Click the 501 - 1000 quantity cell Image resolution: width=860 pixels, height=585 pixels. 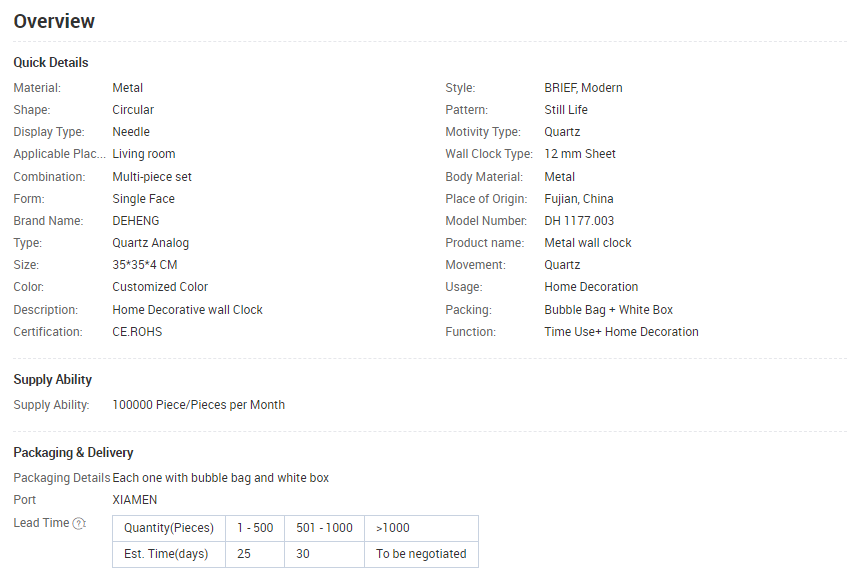point(324,528)
